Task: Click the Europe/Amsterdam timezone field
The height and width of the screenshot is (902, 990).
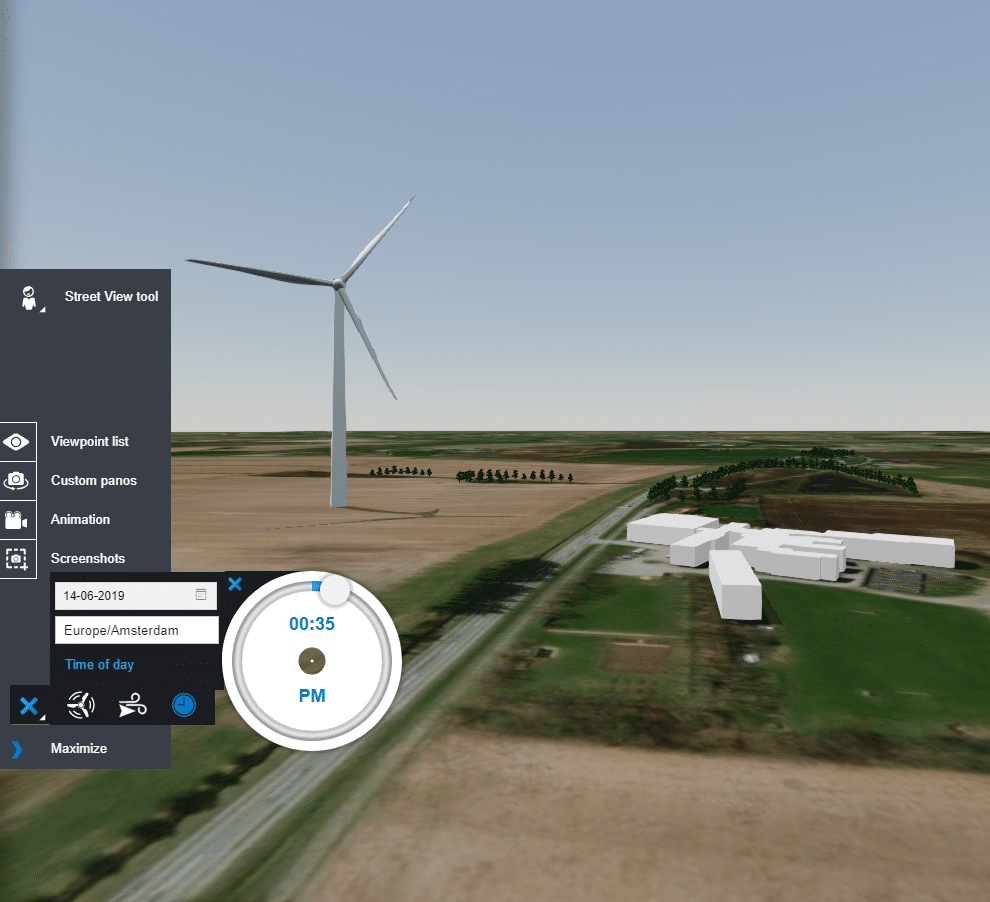Action: tap(136, 630)
